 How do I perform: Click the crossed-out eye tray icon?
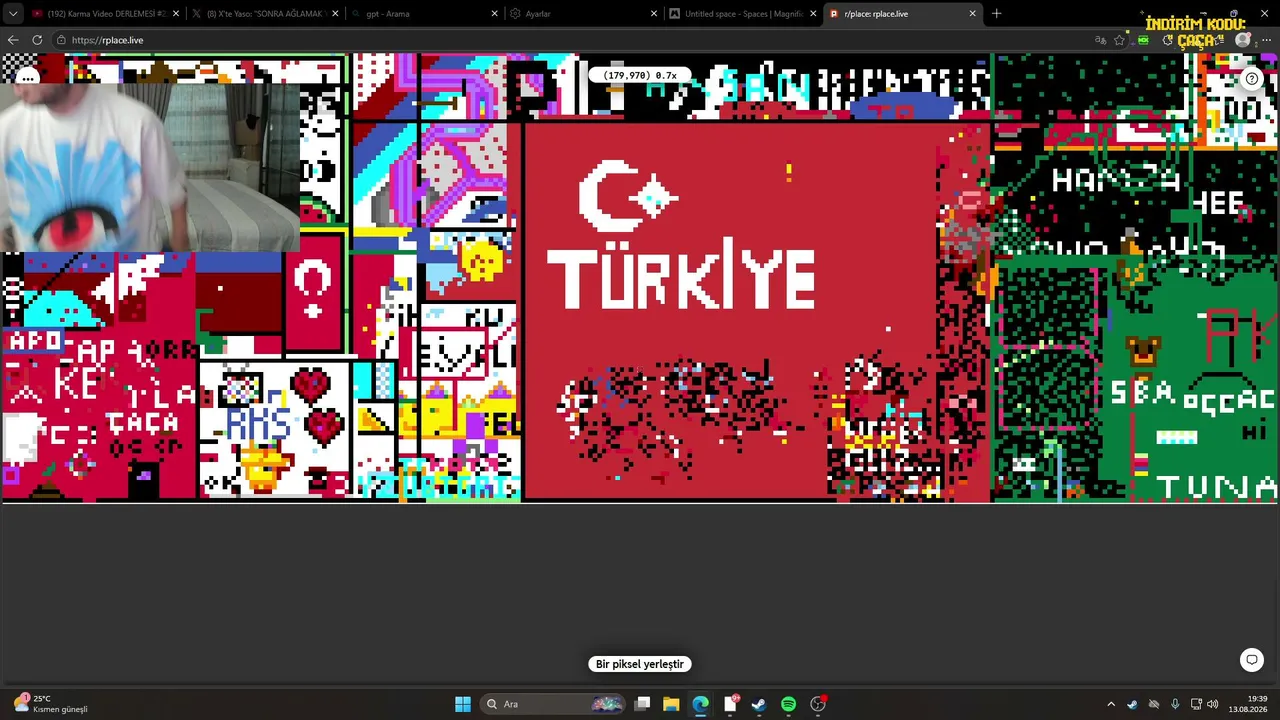pos(1154,704)
